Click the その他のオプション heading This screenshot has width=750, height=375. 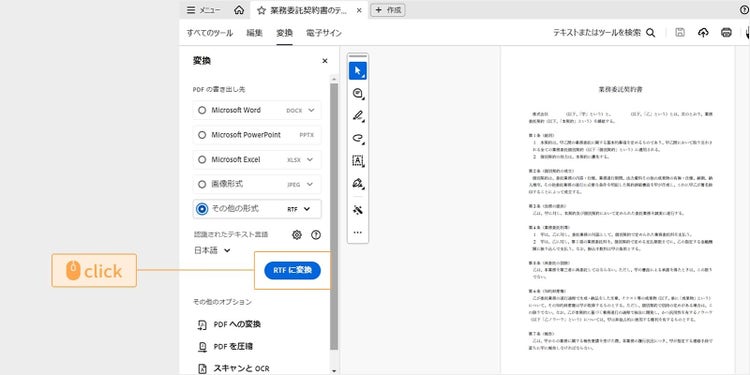(x=222, y=302)
